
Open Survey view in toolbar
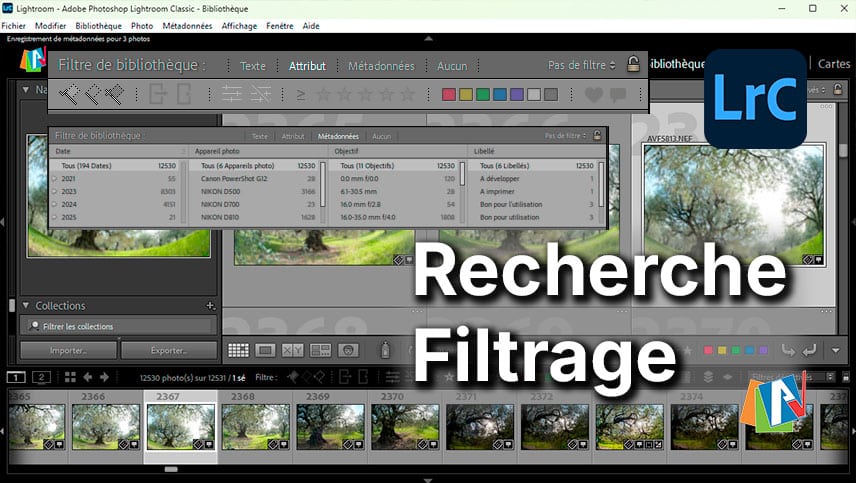pos(321,350)
